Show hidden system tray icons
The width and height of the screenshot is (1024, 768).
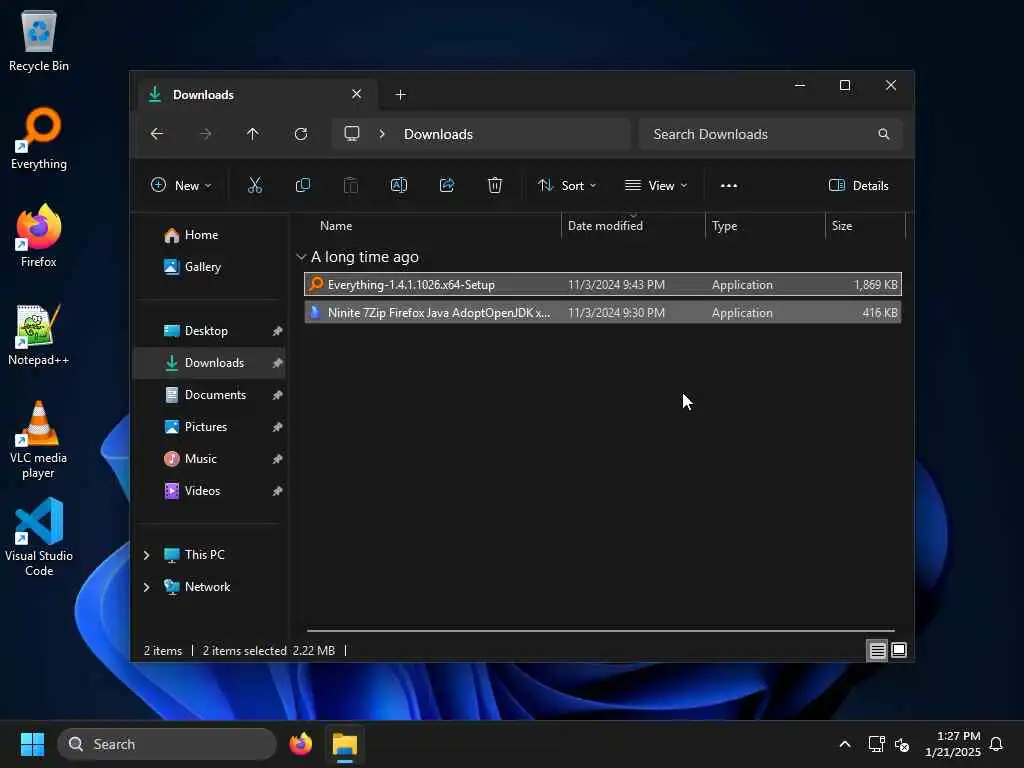click(x=844, y=744)
